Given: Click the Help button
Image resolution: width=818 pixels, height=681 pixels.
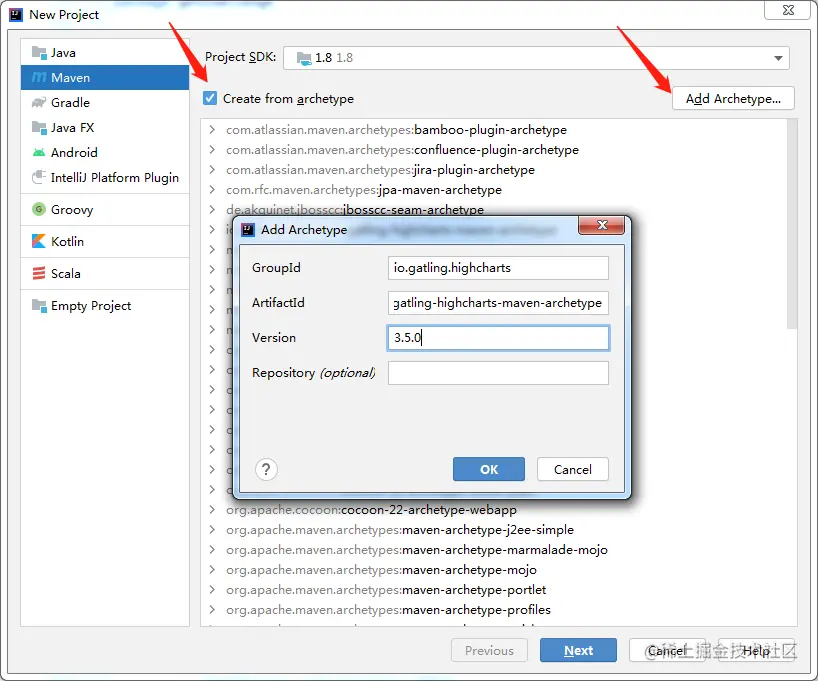Looking at the screenshot, I should pyautogui.click(x=756, y=650).
